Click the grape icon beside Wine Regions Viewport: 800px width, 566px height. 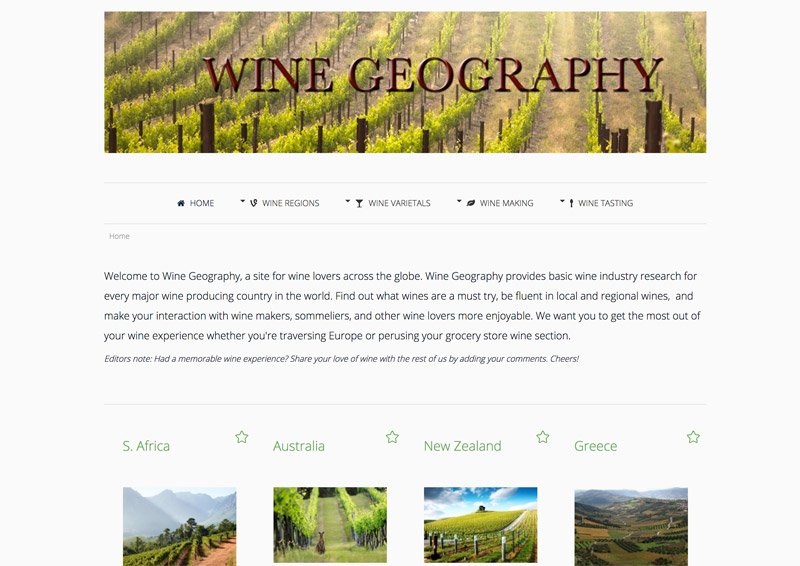tap(254, 203)
